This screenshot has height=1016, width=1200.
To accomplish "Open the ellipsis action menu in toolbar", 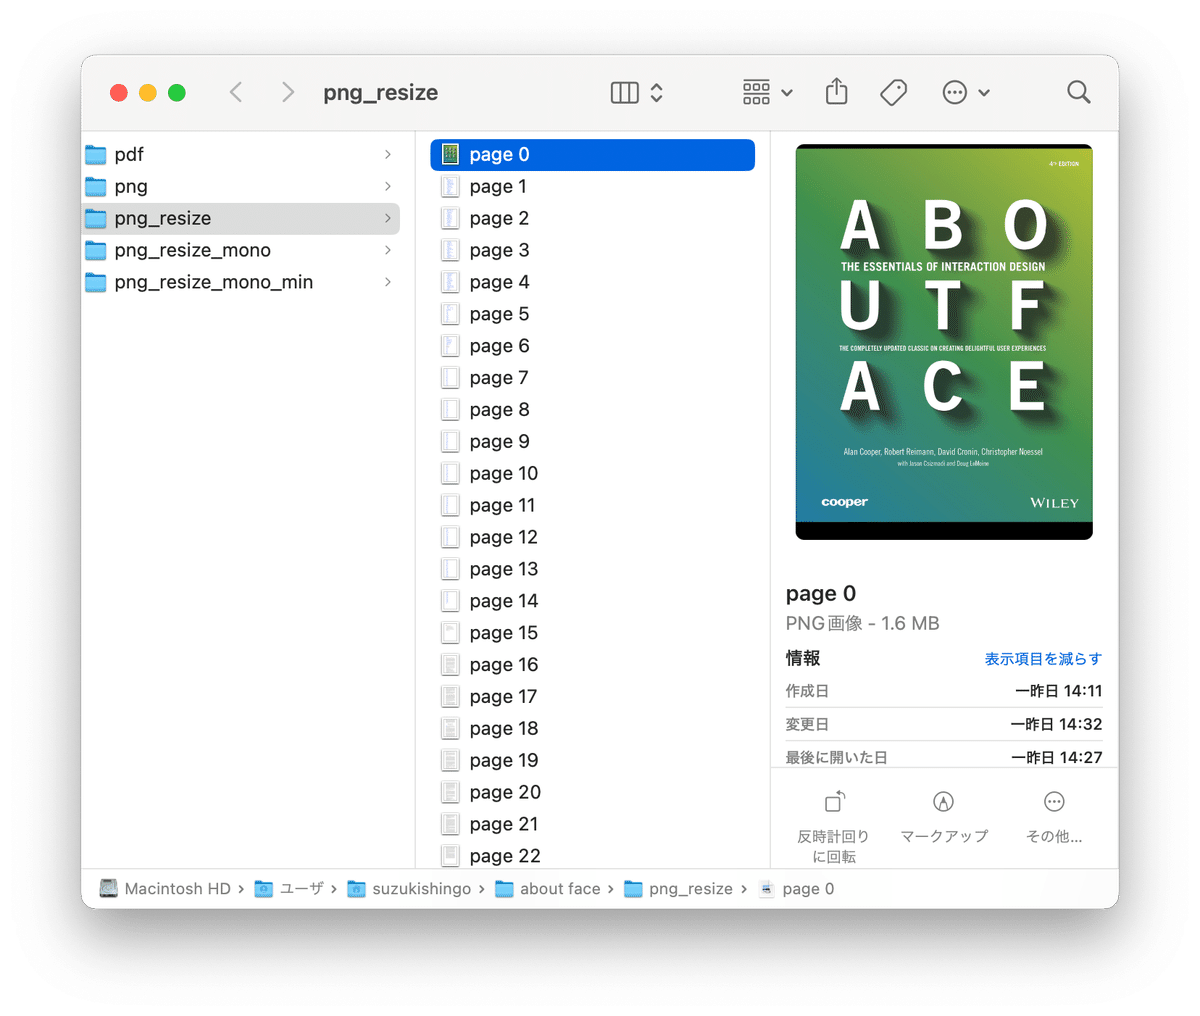I will 966,92.
